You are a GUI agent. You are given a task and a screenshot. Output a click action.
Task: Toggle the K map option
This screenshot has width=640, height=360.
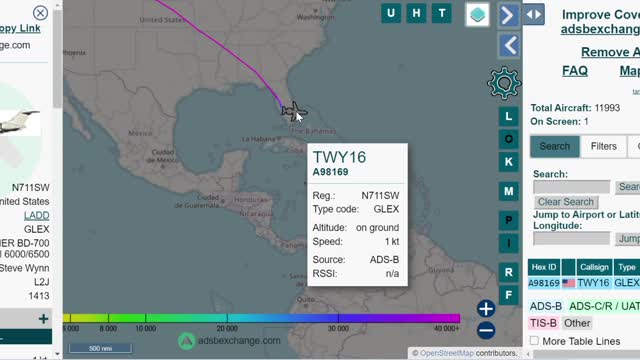click(x=509, y=162)
